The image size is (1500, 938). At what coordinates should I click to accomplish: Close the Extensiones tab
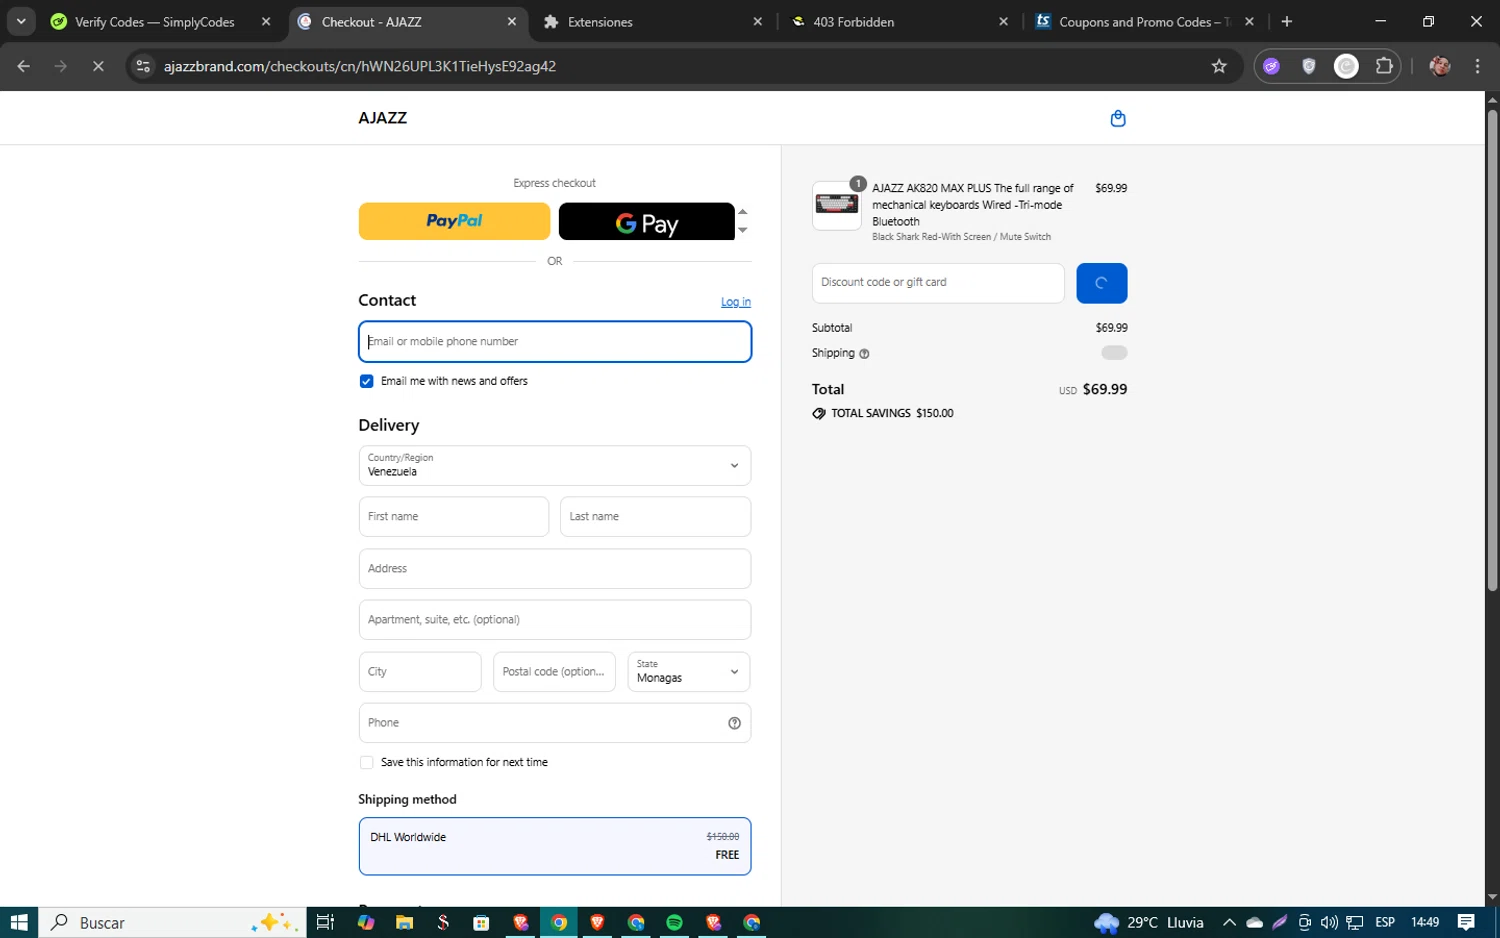[757, 21]
